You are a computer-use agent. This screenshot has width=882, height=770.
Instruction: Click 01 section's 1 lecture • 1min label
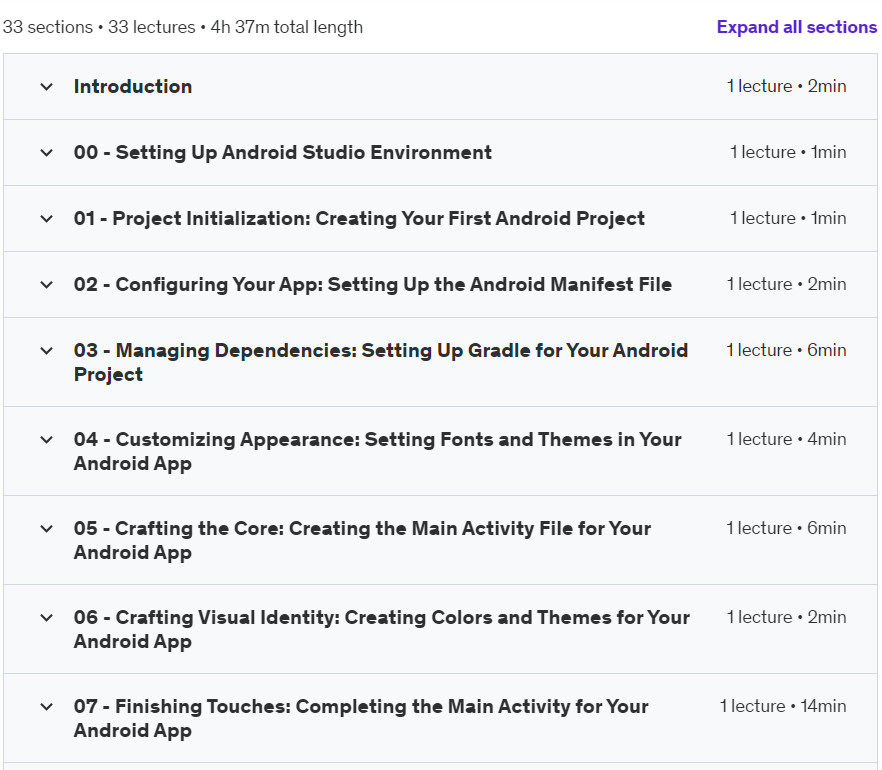point(788,218)
